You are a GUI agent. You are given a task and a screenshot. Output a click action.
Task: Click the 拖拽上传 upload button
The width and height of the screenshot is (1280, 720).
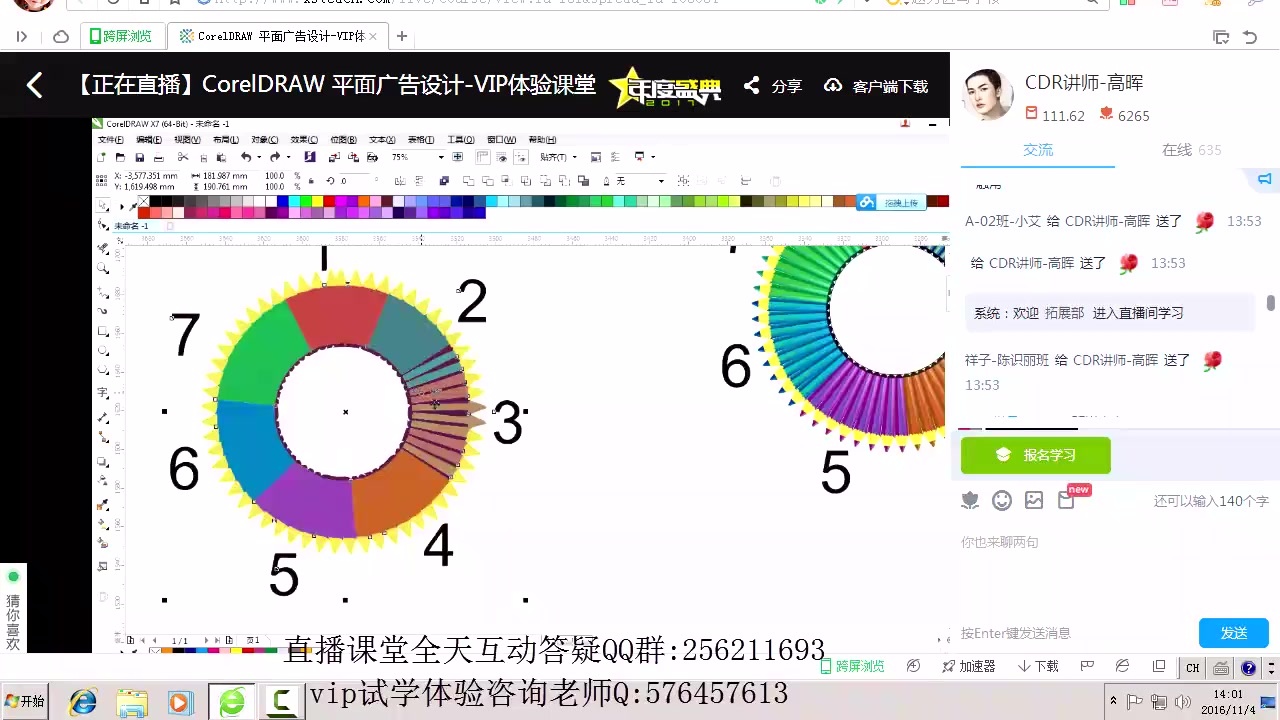(x=891, y=202)
